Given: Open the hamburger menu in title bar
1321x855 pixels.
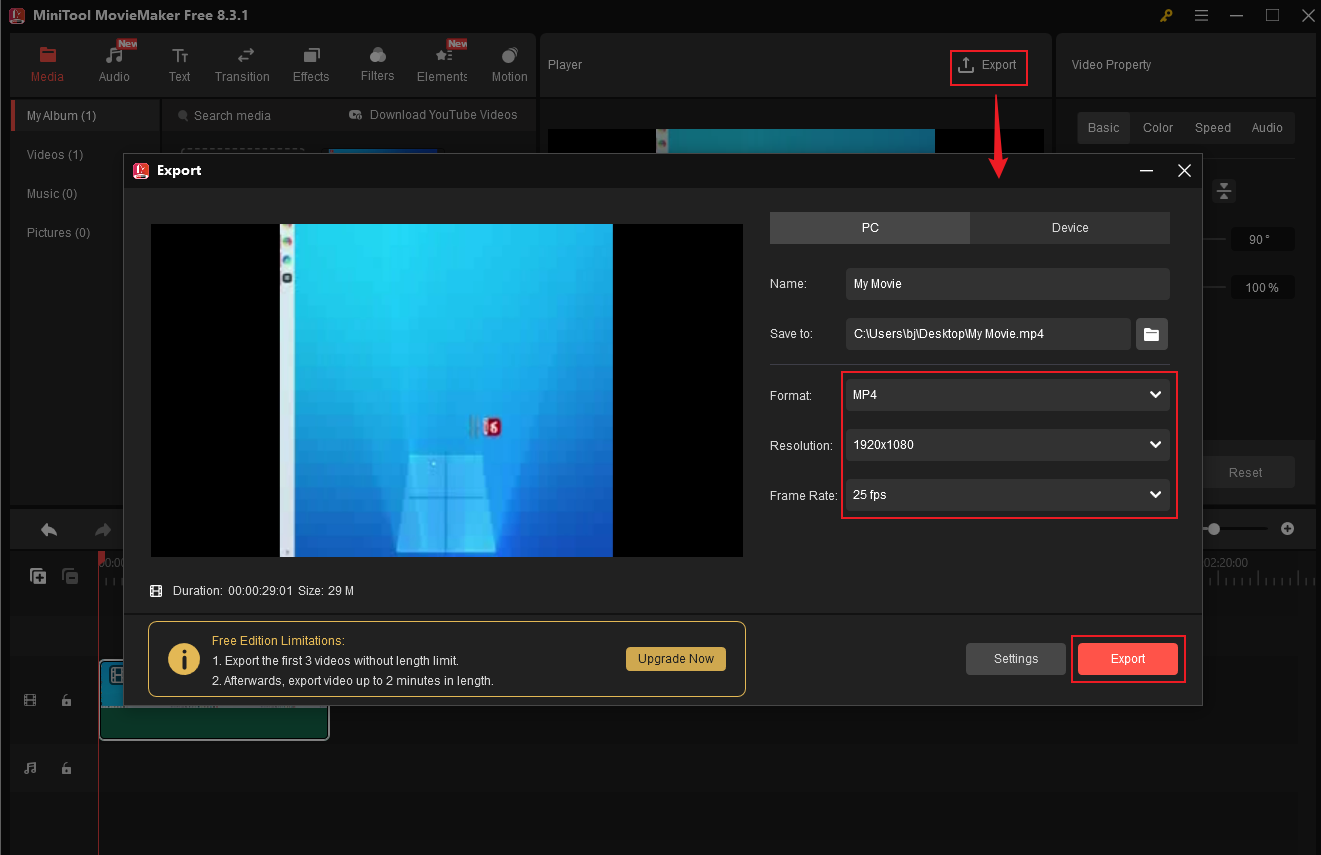Looking at the screenshot, I should [x=1201, y=15].
